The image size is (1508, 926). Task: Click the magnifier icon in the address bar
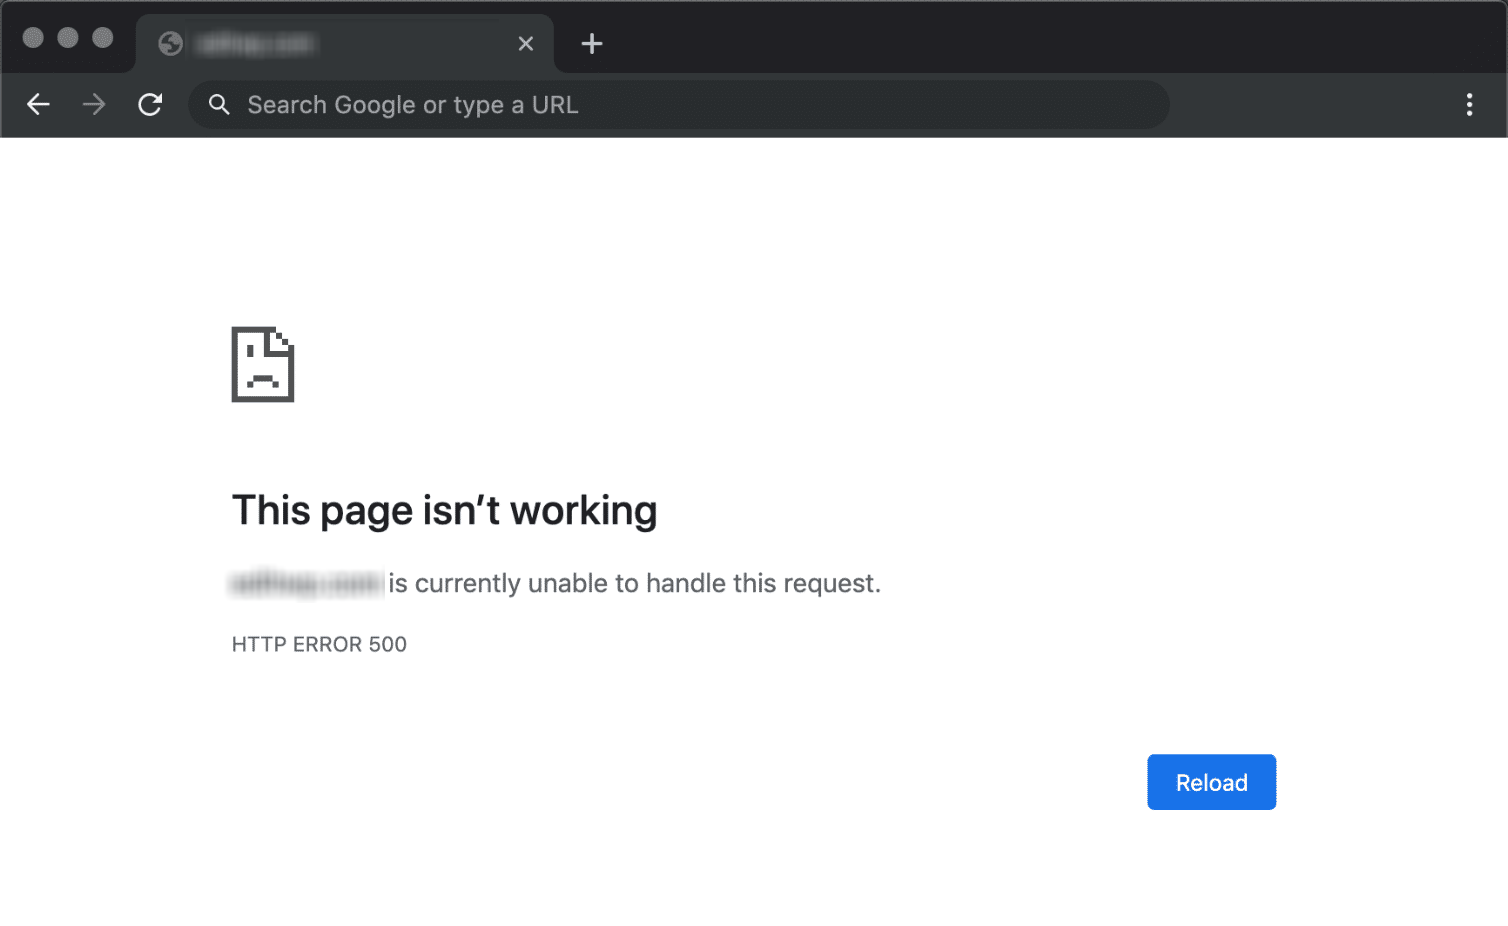point(219,104)
